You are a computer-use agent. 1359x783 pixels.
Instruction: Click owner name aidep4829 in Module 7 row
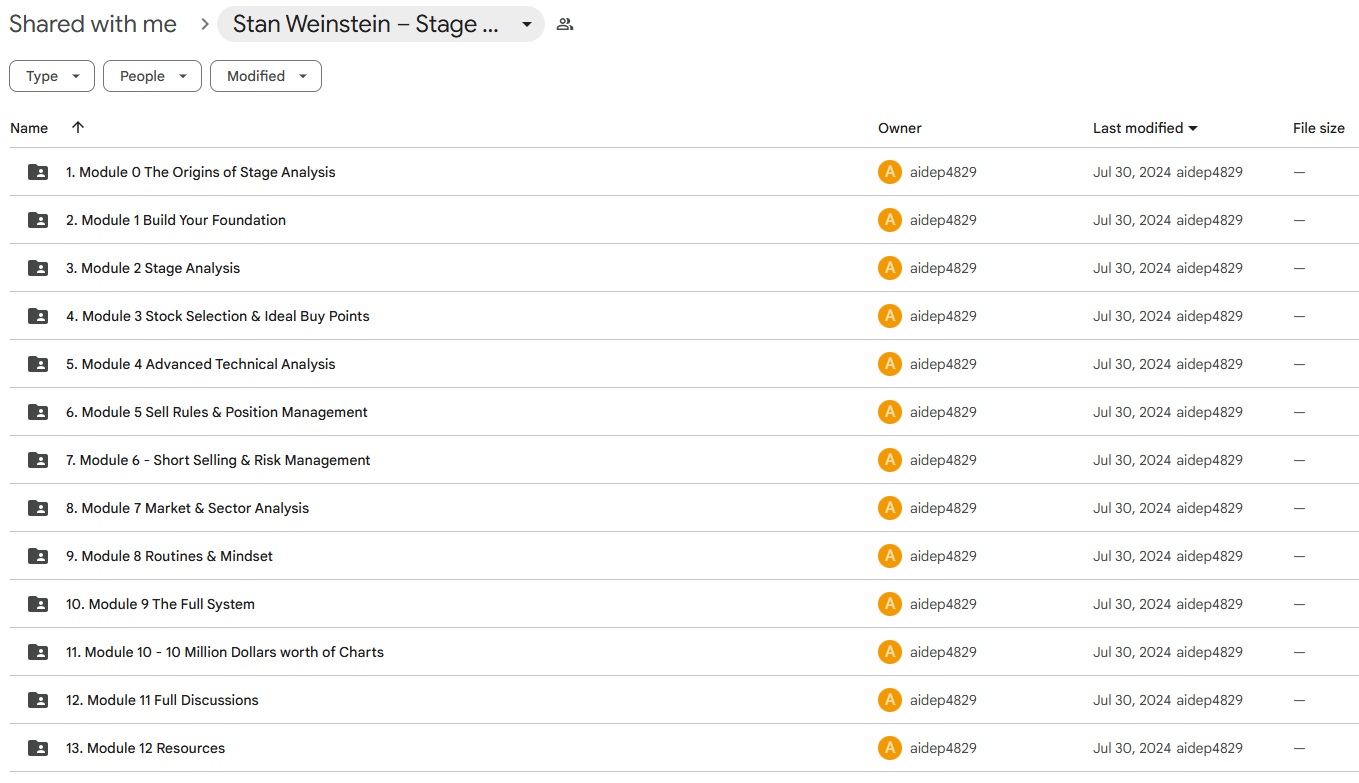pyautogui.click(x=943, y=508)
